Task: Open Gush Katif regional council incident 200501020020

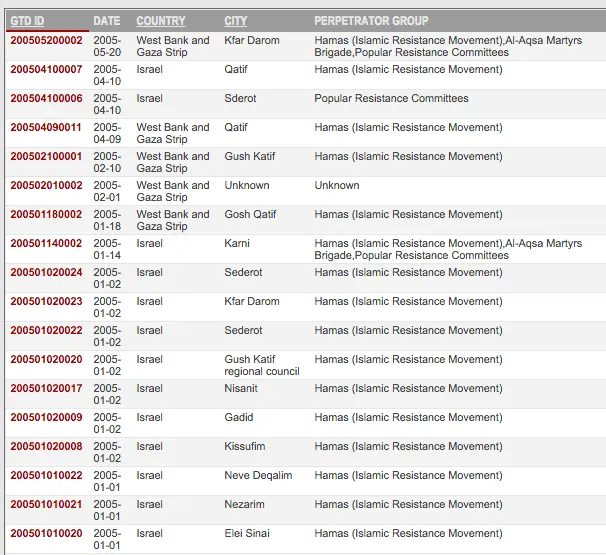Action: pos(46,360)
